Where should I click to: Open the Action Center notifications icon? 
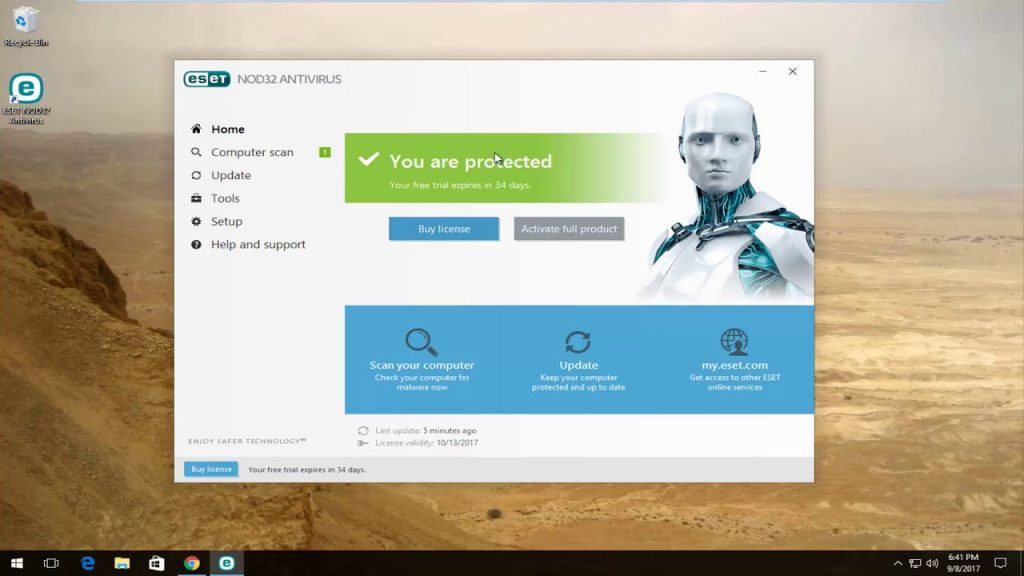coord(1000,563)
